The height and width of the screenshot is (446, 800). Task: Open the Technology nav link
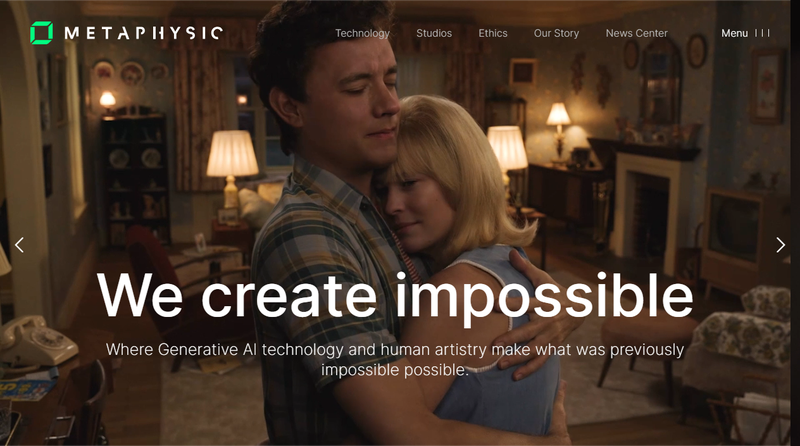tap(362, 33)
